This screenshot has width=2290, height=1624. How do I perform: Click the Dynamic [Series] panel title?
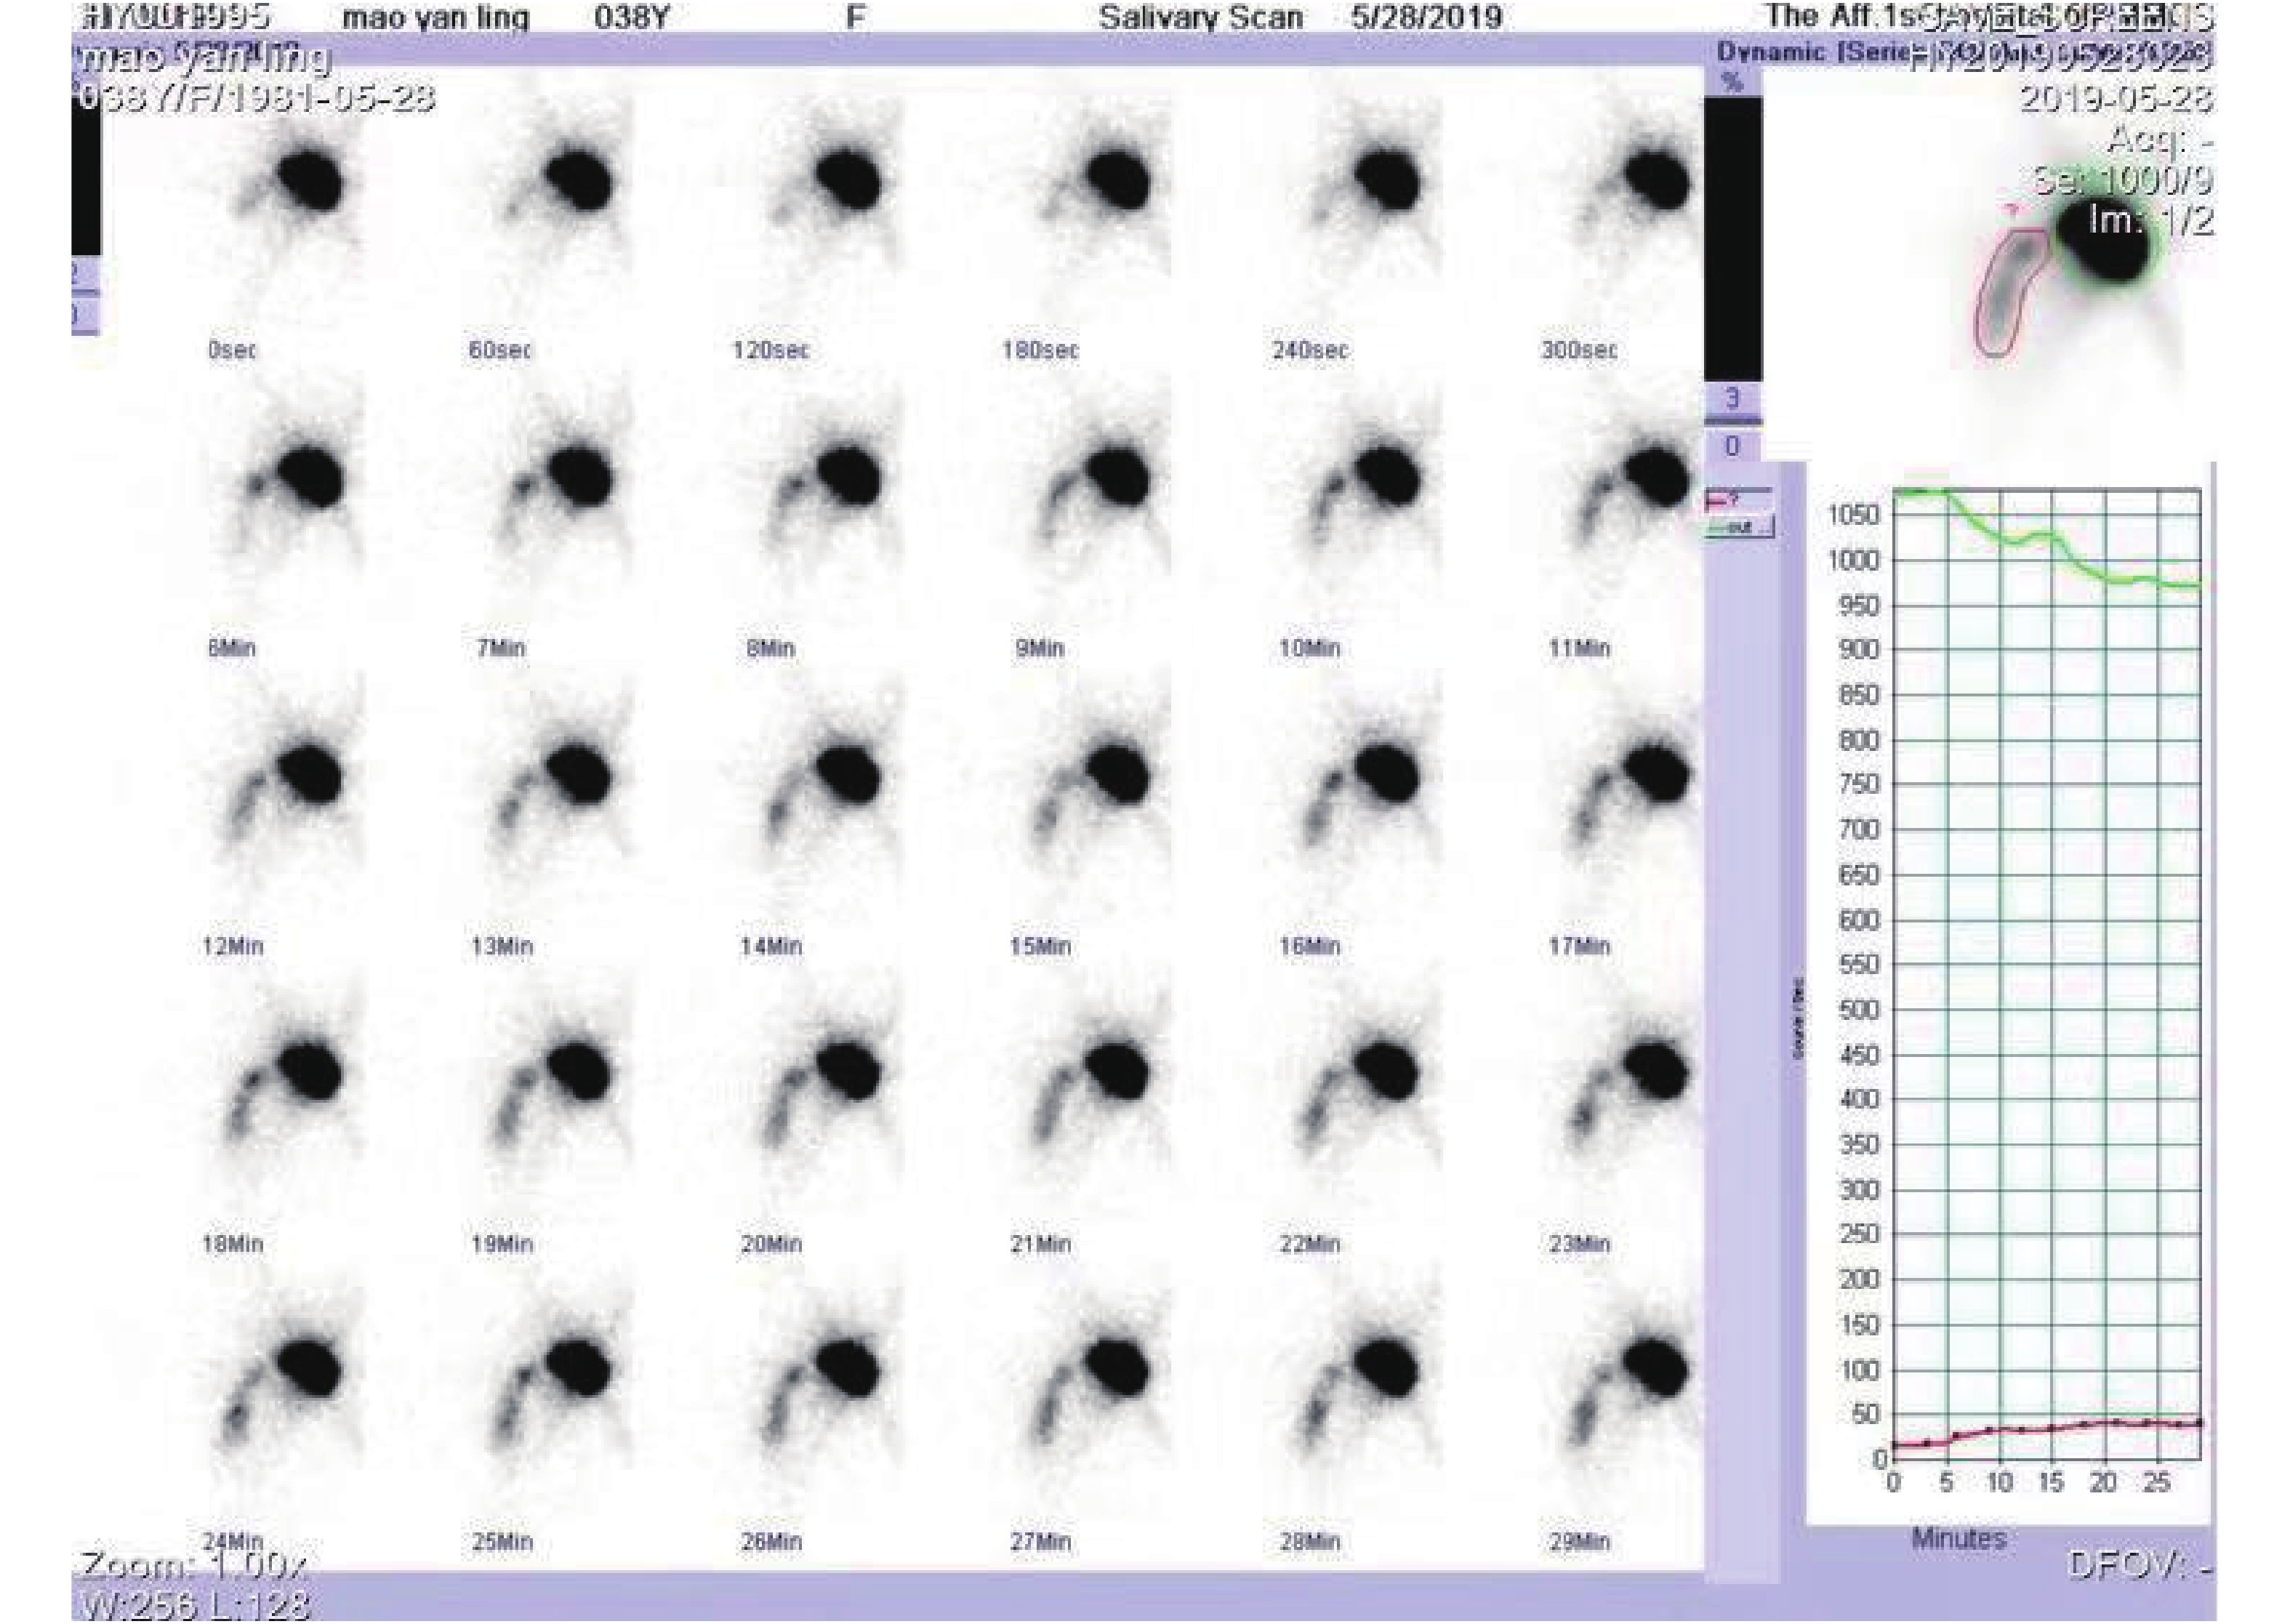click(x=1790, y=52)
